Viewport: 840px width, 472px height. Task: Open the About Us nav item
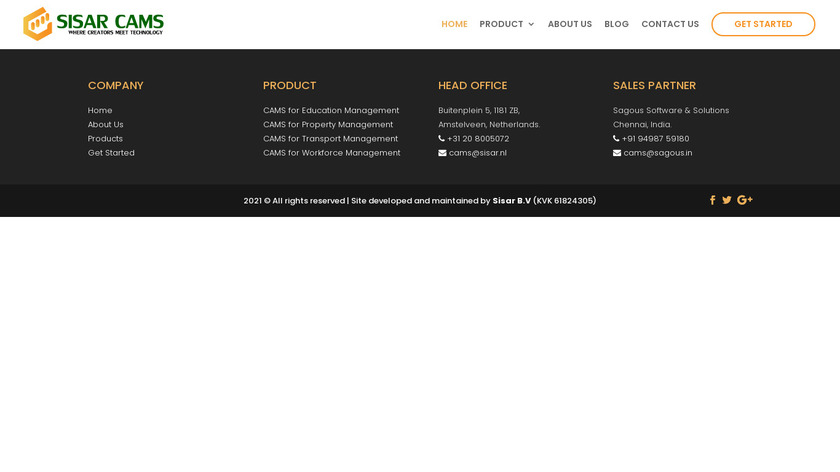569,24
